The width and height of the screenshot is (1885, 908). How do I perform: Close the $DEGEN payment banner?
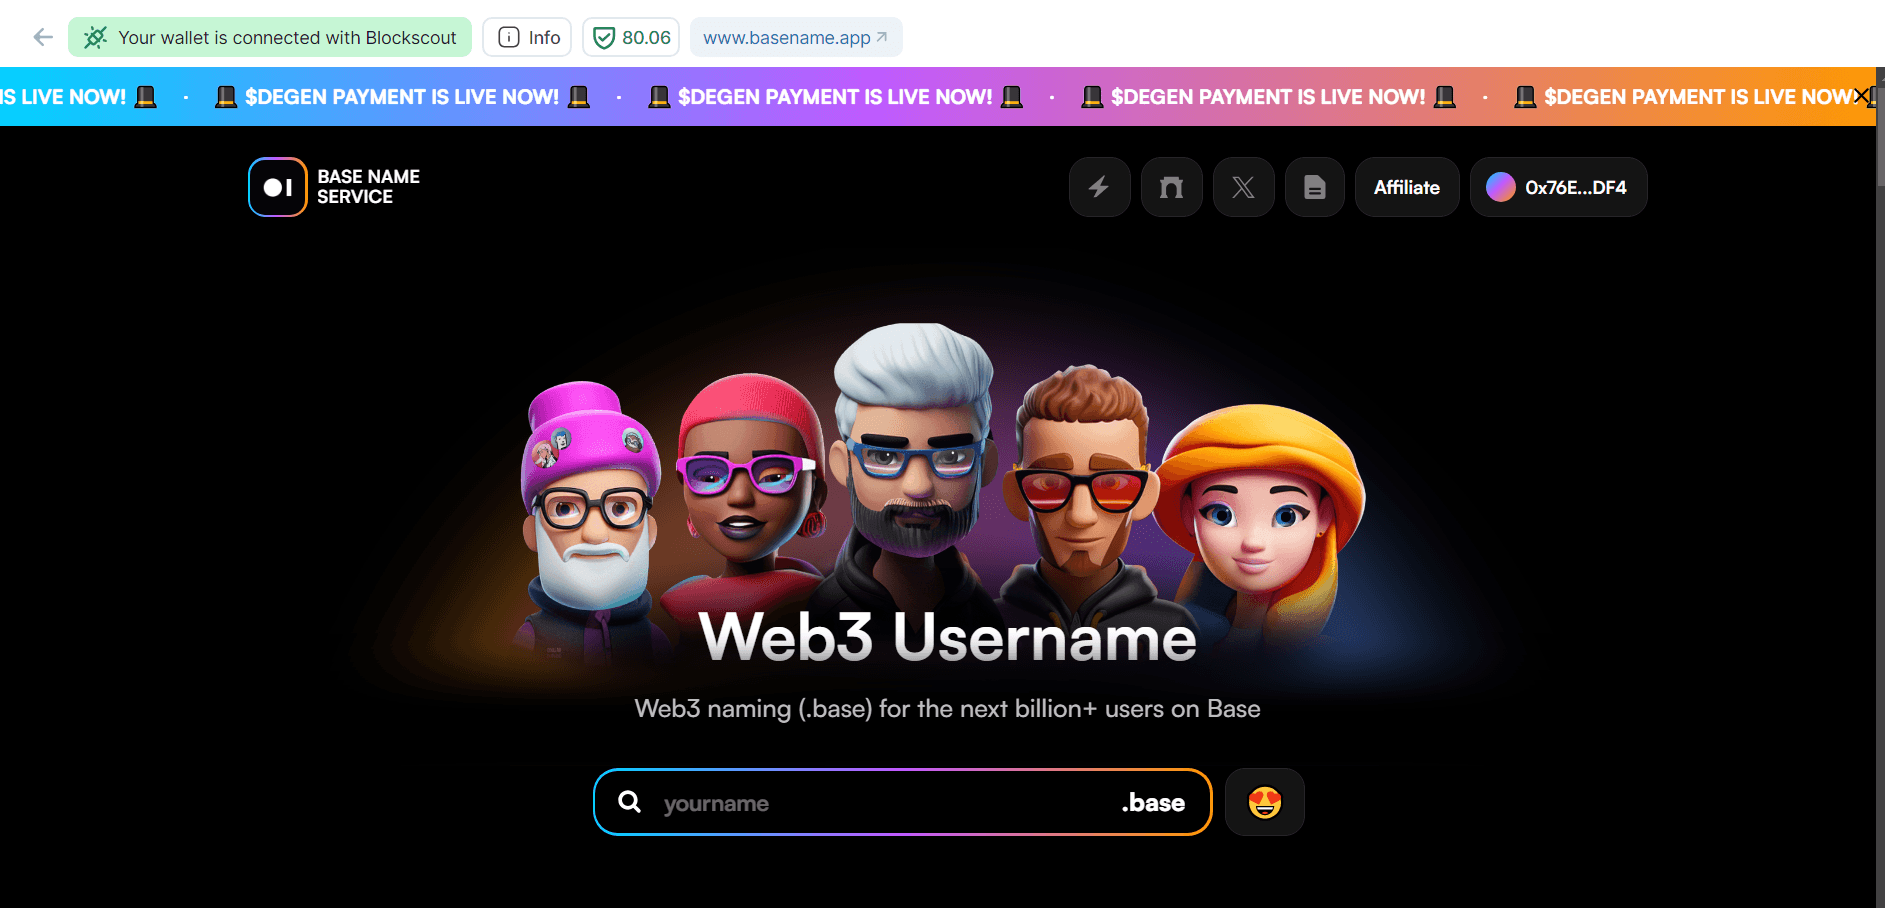(x=1861, y=96)
